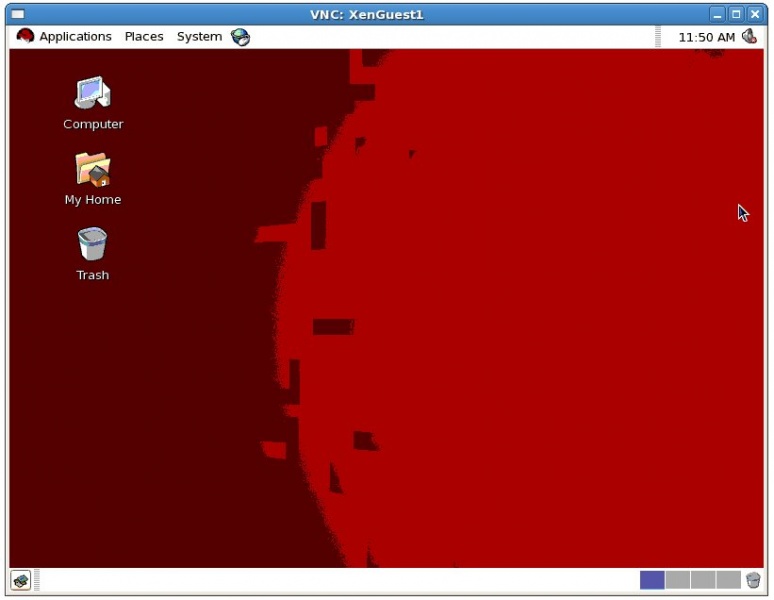Minimize the VNC XenGuest1 window
The image size is (774, 600).
718,14
